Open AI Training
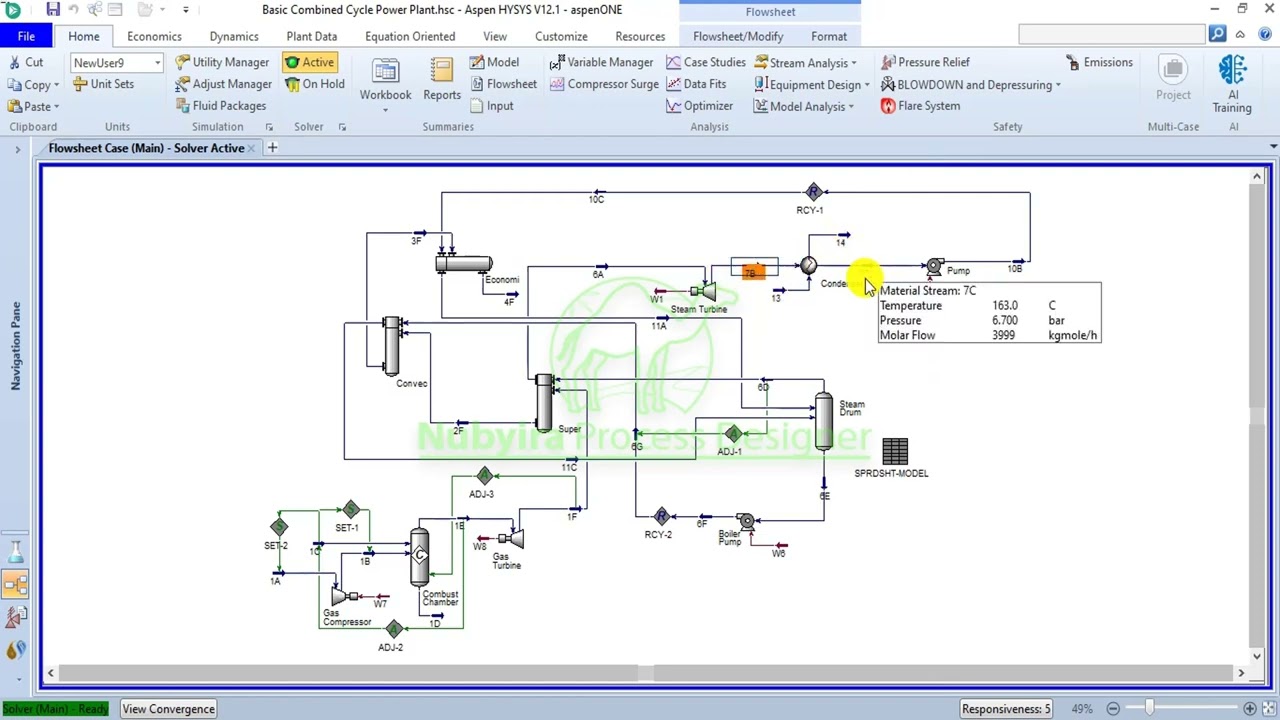This screenshot has width=1280, height=720. (1232, 85)
